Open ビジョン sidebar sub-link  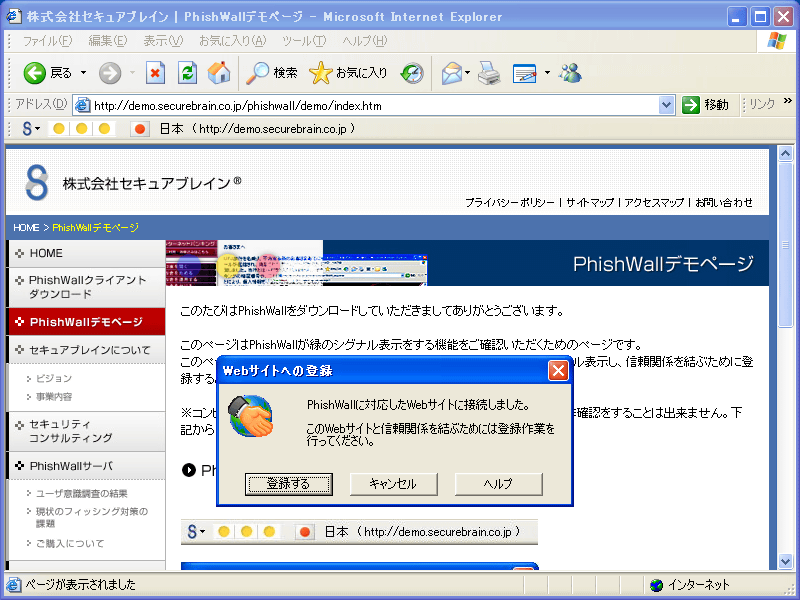click(54, 378)
